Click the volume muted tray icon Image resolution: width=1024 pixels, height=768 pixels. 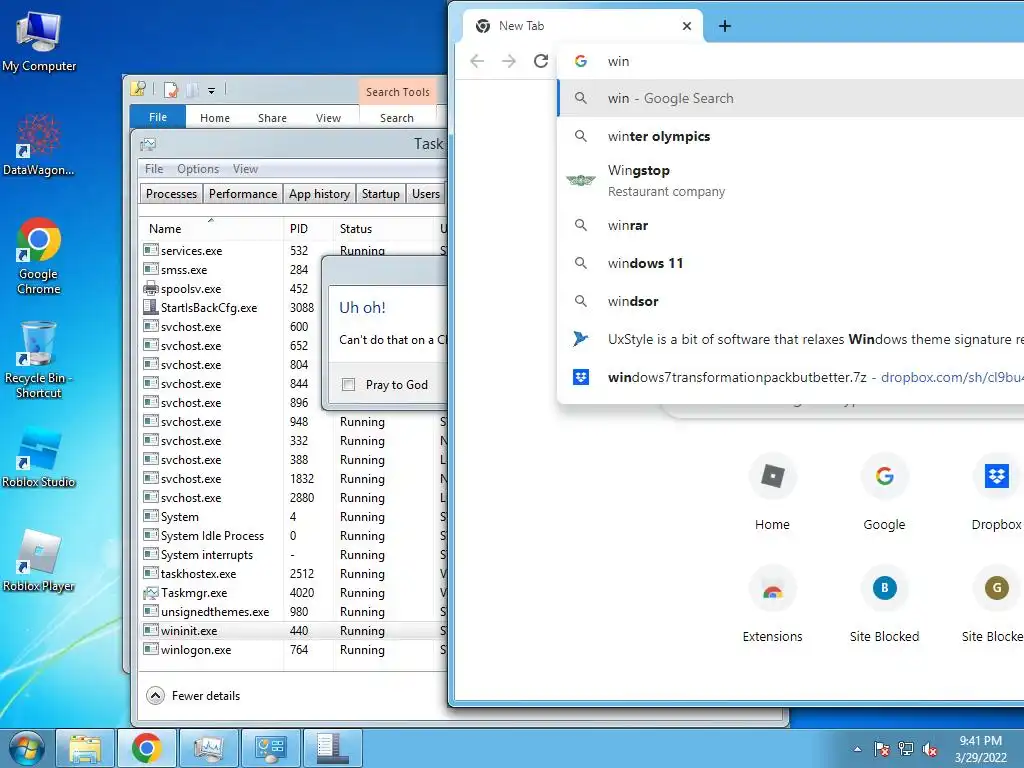(x=930, y=749)
